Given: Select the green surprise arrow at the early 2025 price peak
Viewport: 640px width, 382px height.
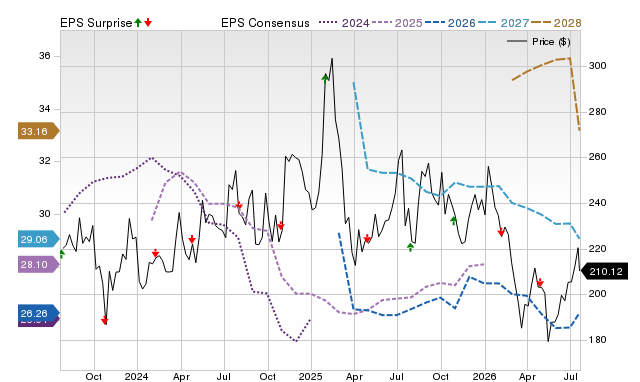Looking at the screenshot, I should pos(325,78).
